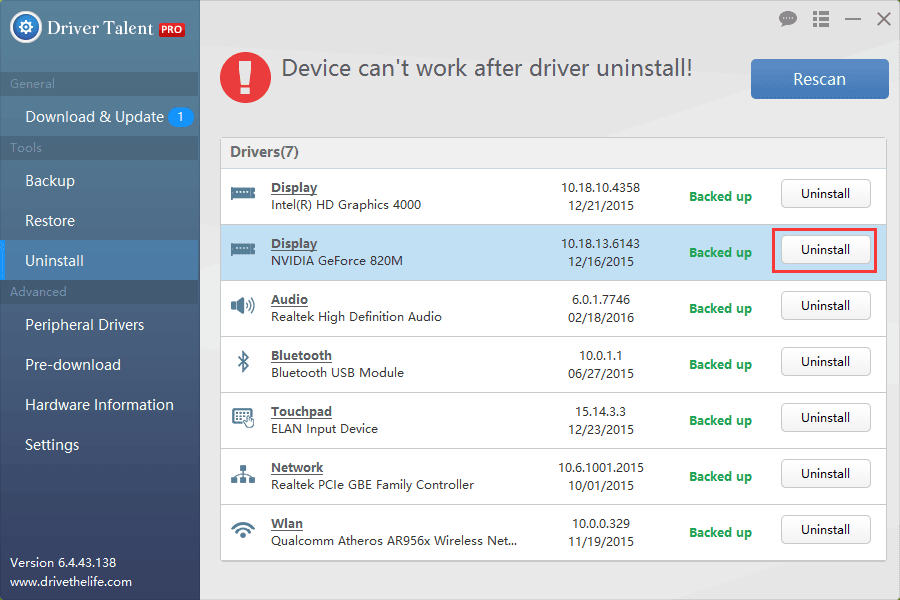
Task: Open Settings in the sidebar
Action: (99, 445)
